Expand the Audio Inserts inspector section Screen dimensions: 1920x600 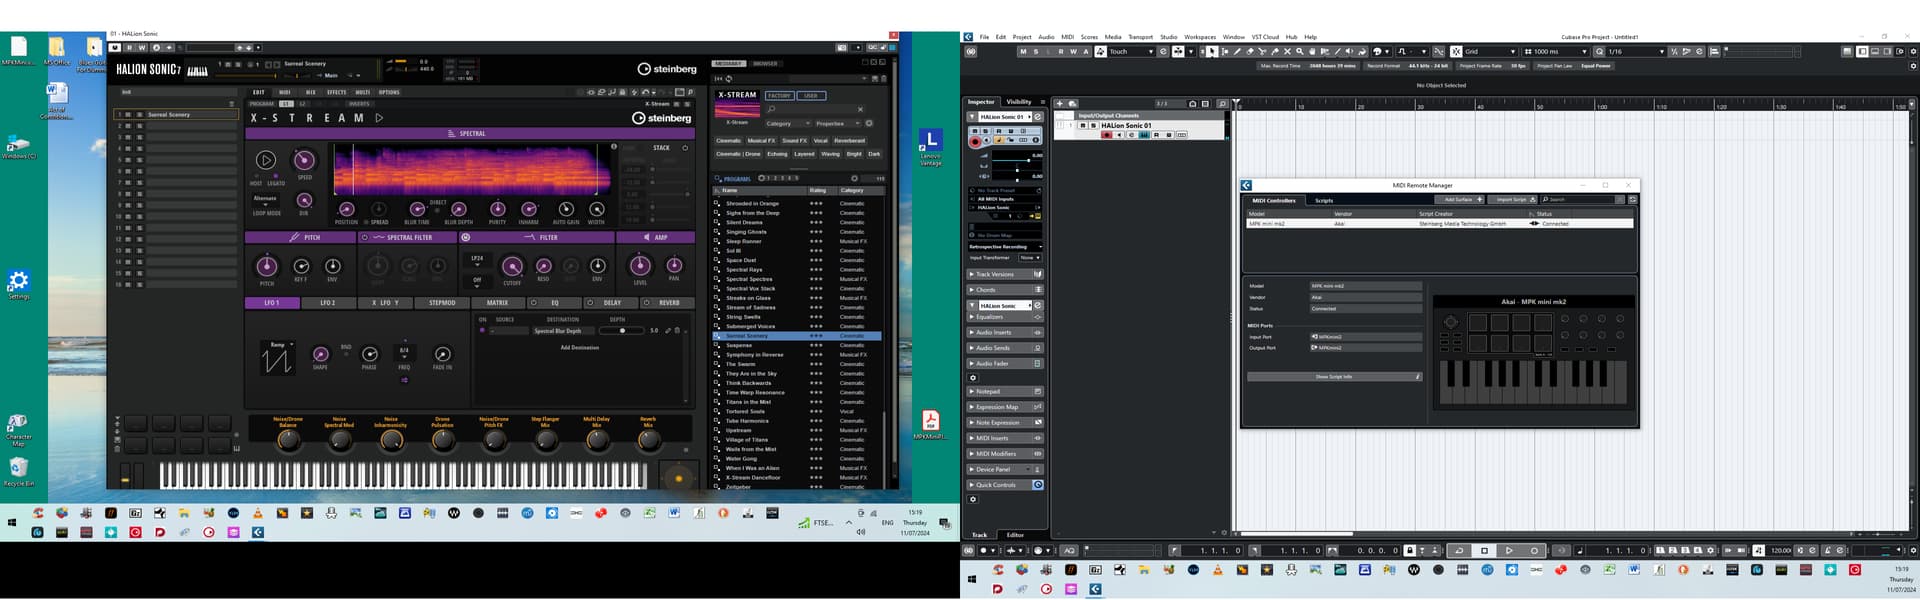[x=1005, y=332]
